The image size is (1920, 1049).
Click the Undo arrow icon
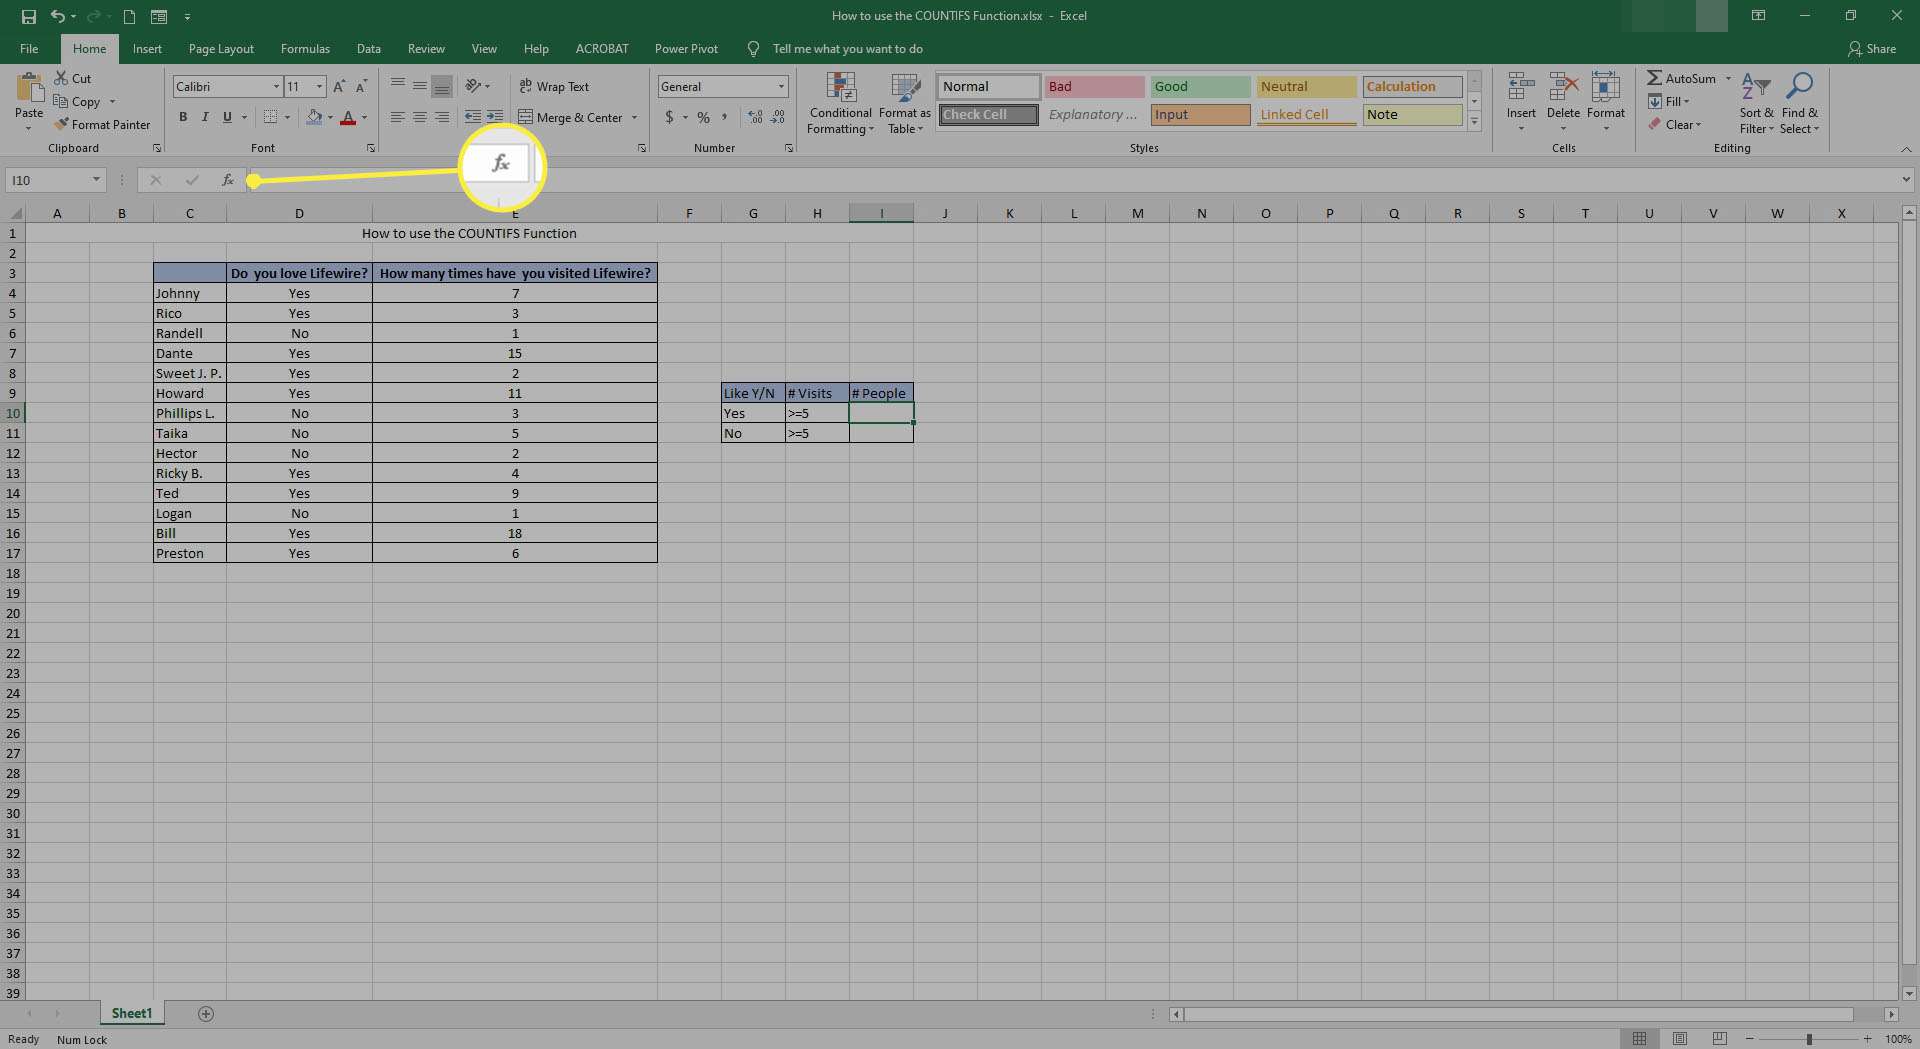[58, 16]
